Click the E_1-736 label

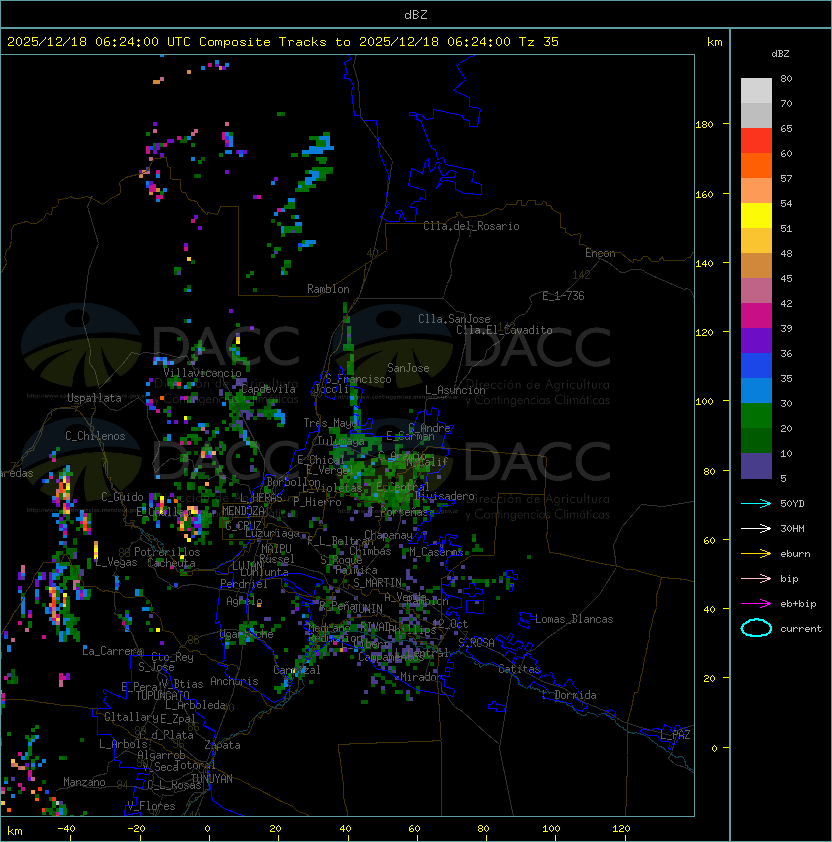point(563,296)
